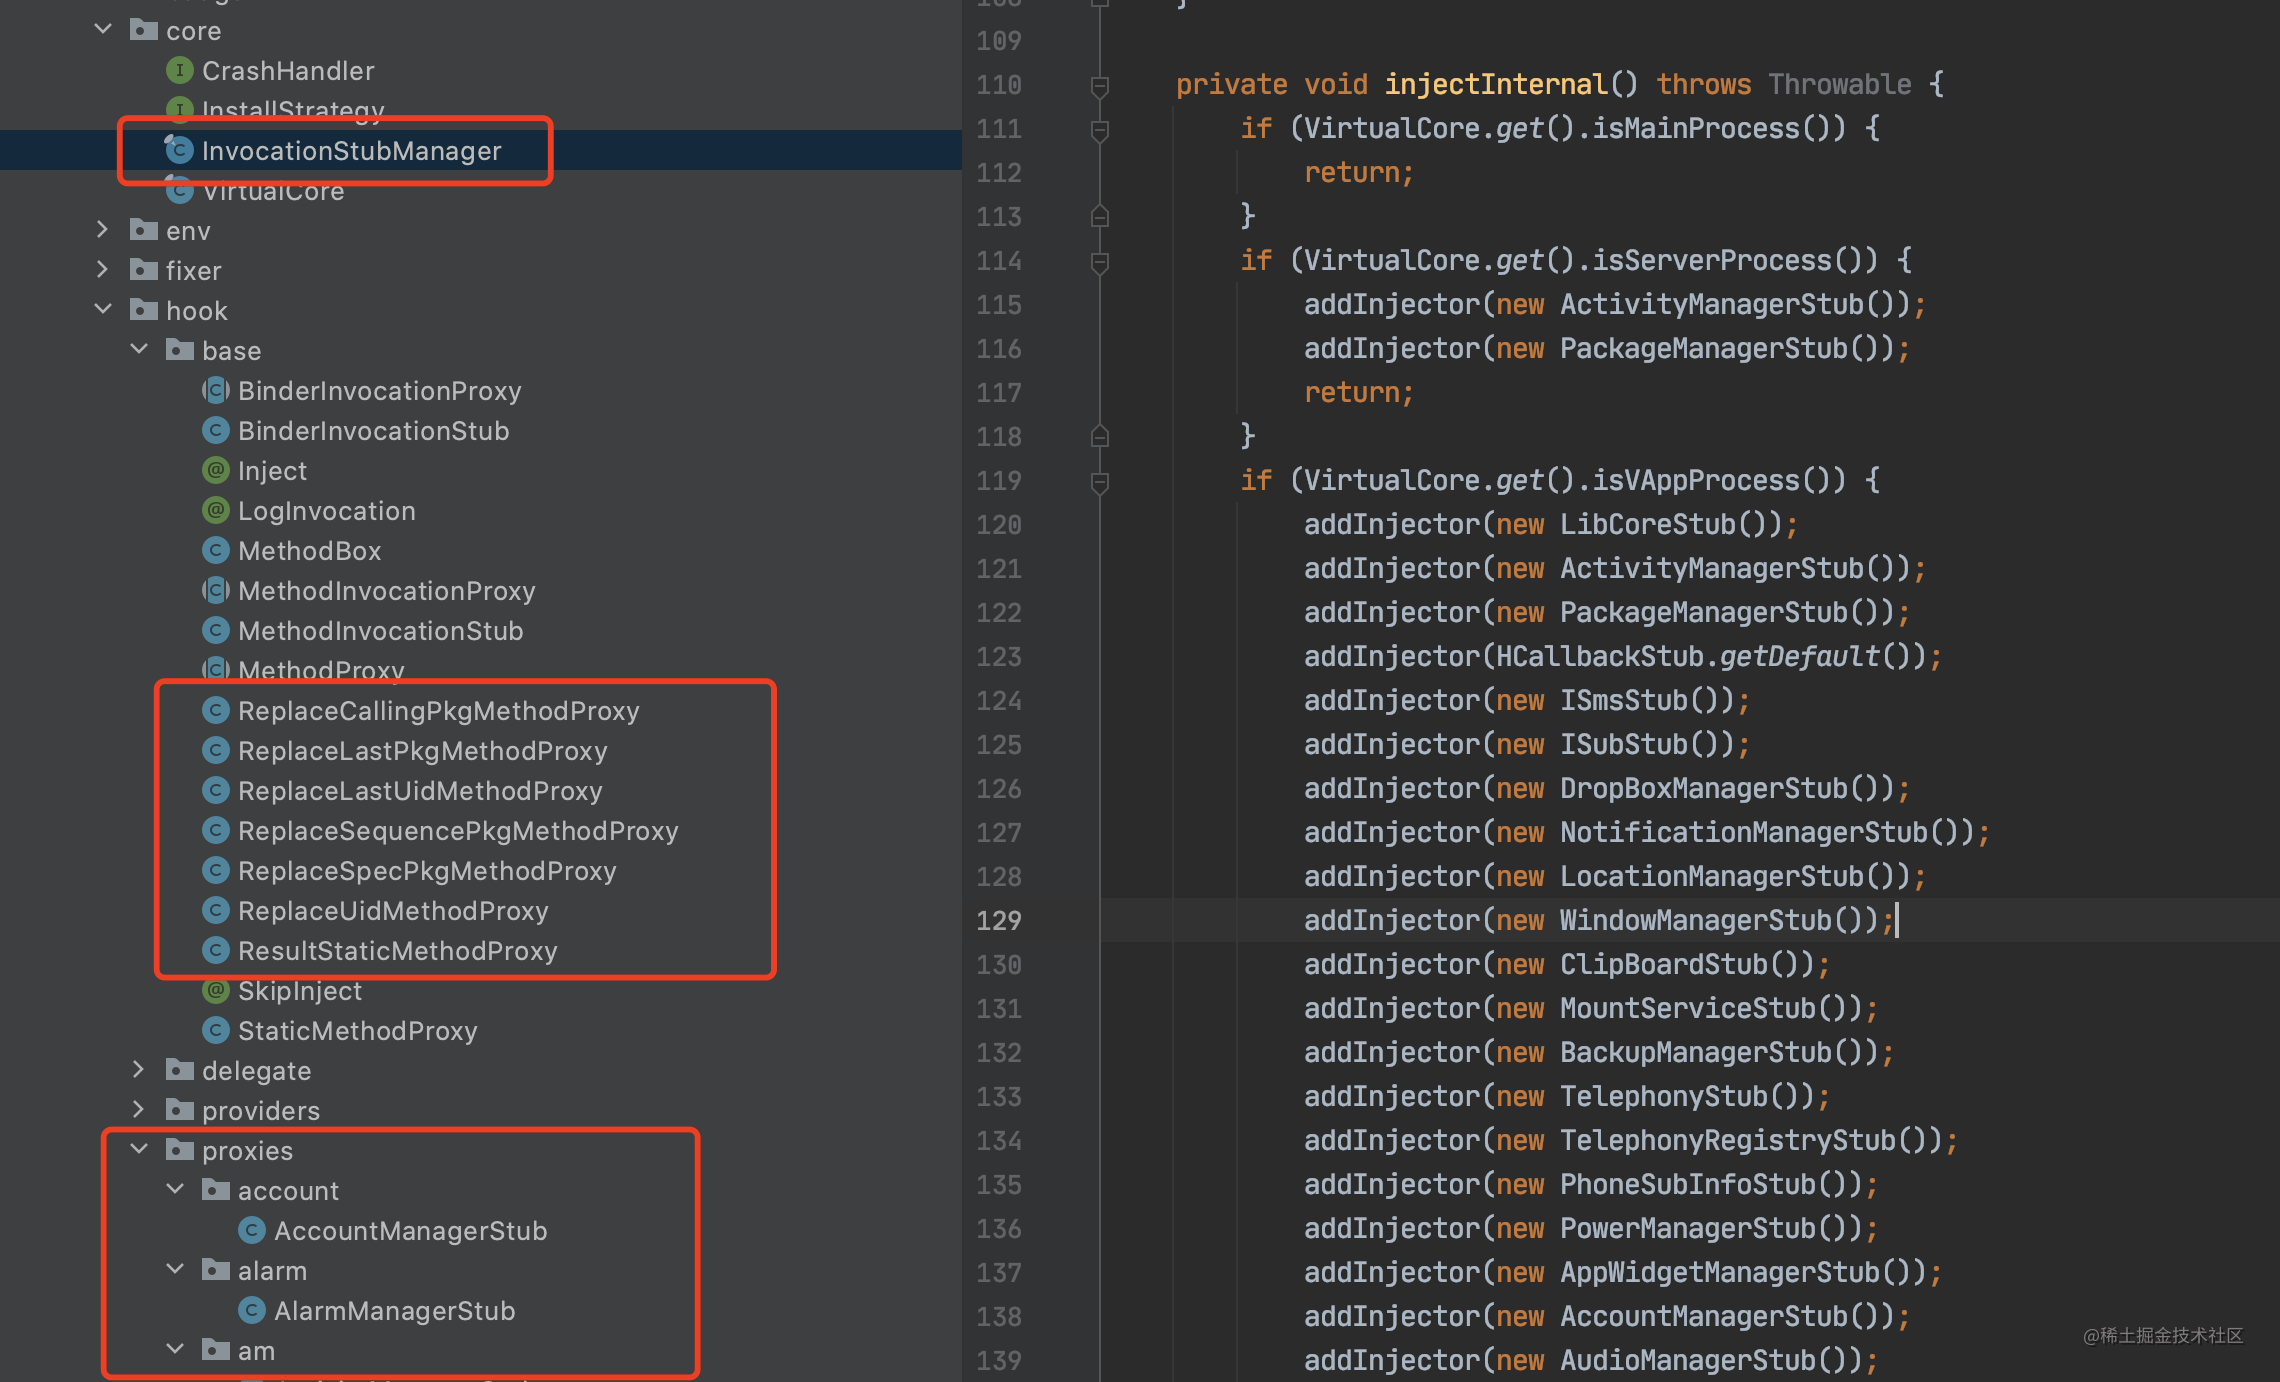The height and width of the screenshot is (1382, 2280).
Task: Collapse the proxies folder
Action: pos(139,1150)
